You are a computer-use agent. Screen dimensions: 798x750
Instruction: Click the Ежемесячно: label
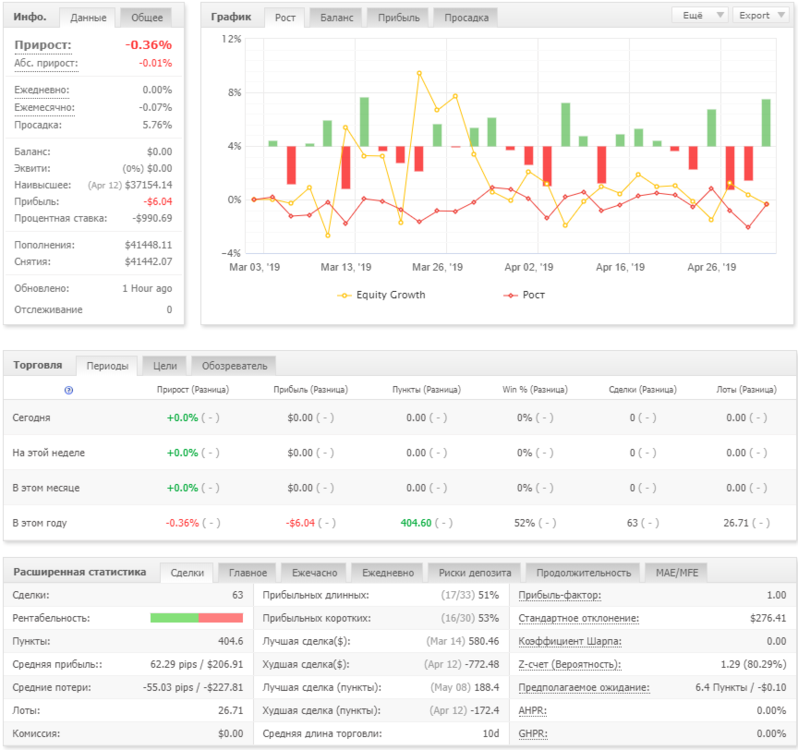coord(44,107)
